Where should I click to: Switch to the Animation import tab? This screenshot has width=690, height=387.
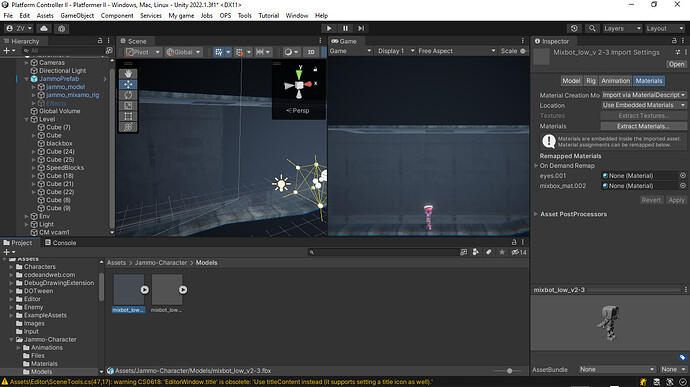(x=616, y=81)
